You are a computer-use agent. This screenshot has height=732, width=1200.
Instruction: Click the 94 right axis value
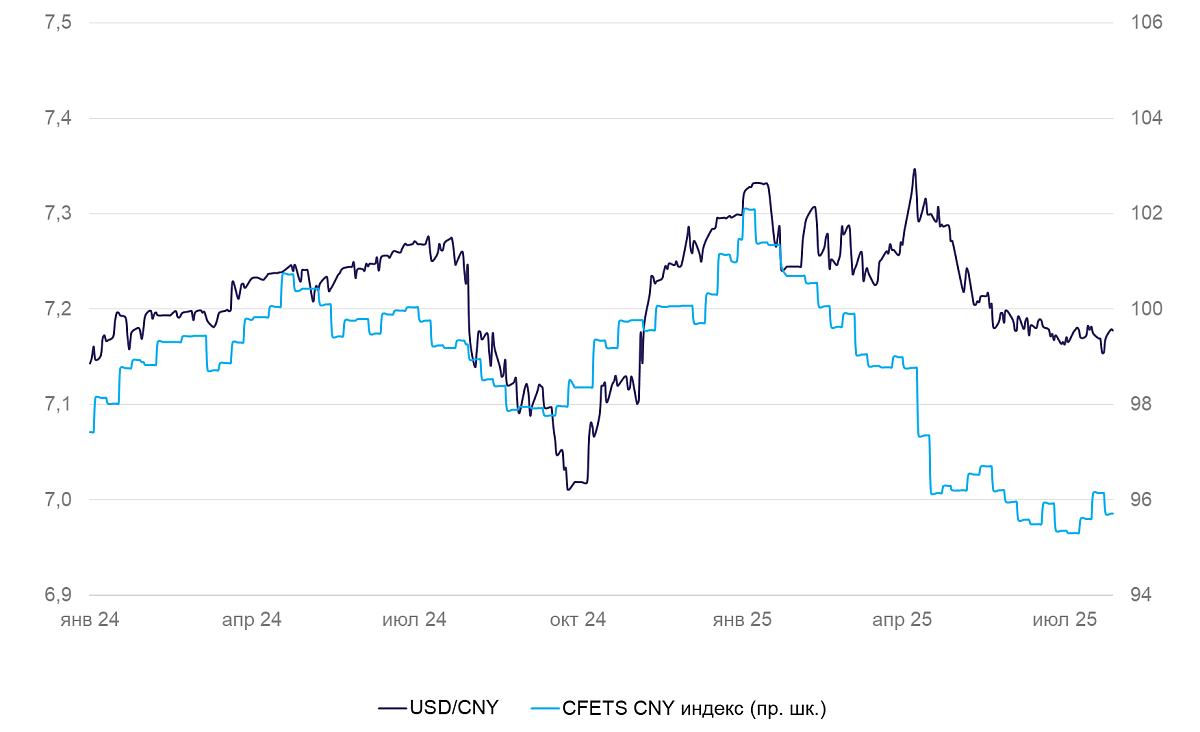[1141, 595]
